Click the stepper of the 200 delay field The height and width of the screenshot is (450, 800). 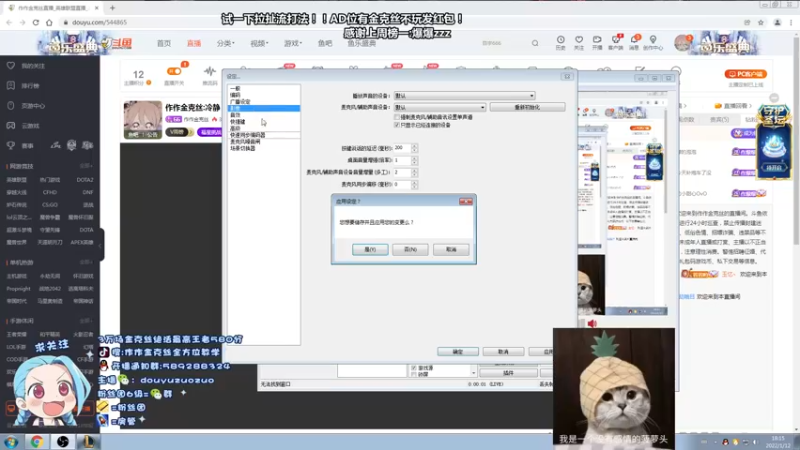(414, 148)
